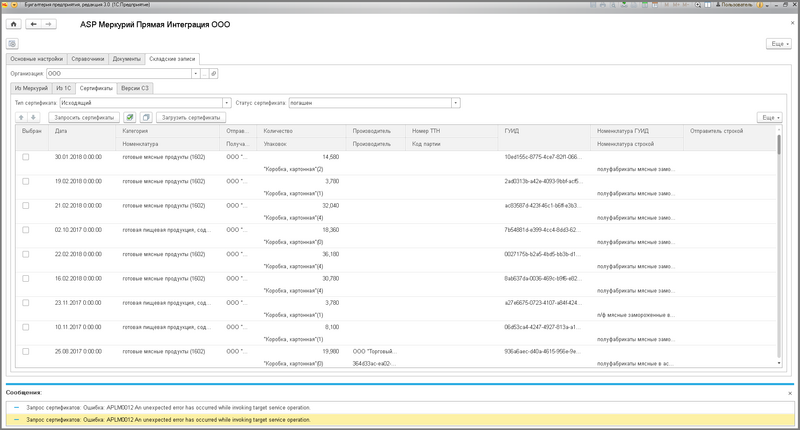
Task: Open calculator icon in title bar
Action: tap(645, 5)
